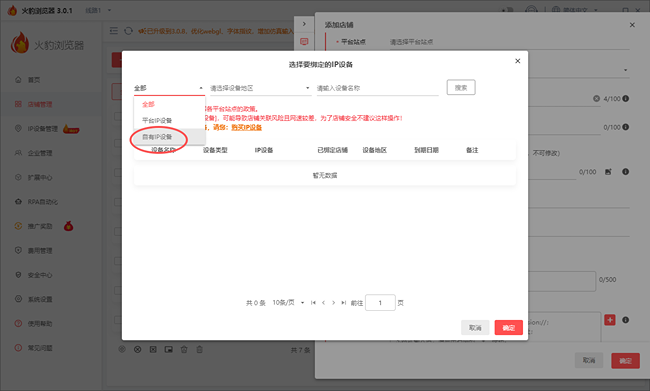Click the refresh icon in the top bar
The height and width of the screenshot is (391, 650).
click(129, 31)
